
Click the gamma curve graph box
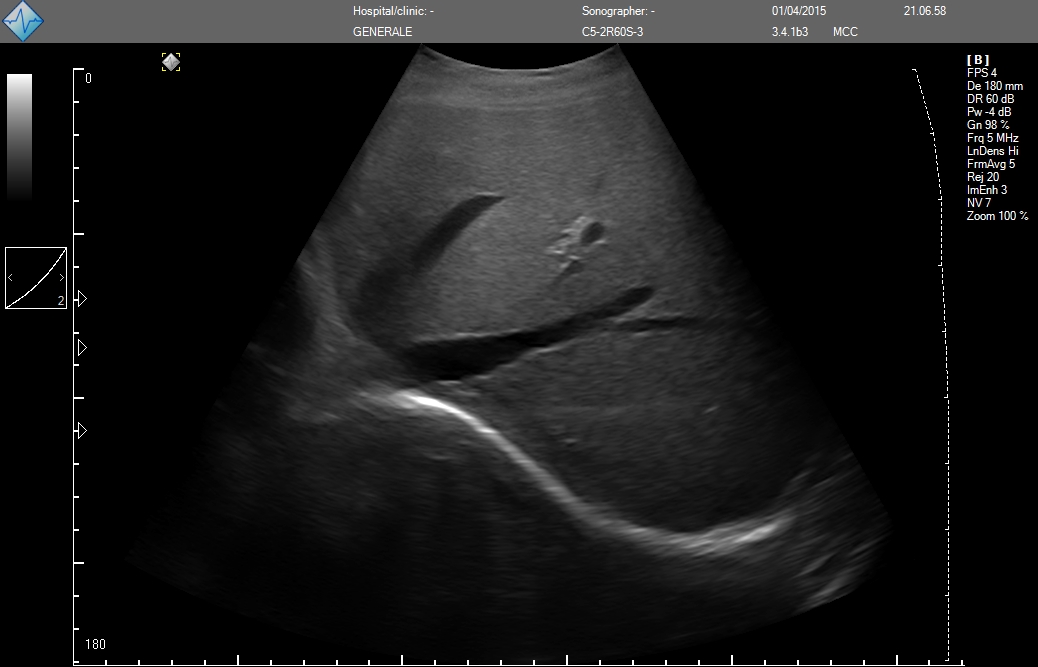coord(36,278)
